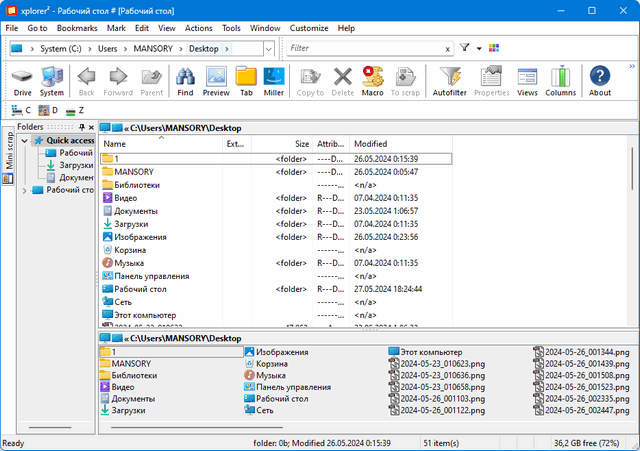Viewport: 640px width, 451px height.
Task: Sort the list by the Modified column header
Action: (370, 144)
